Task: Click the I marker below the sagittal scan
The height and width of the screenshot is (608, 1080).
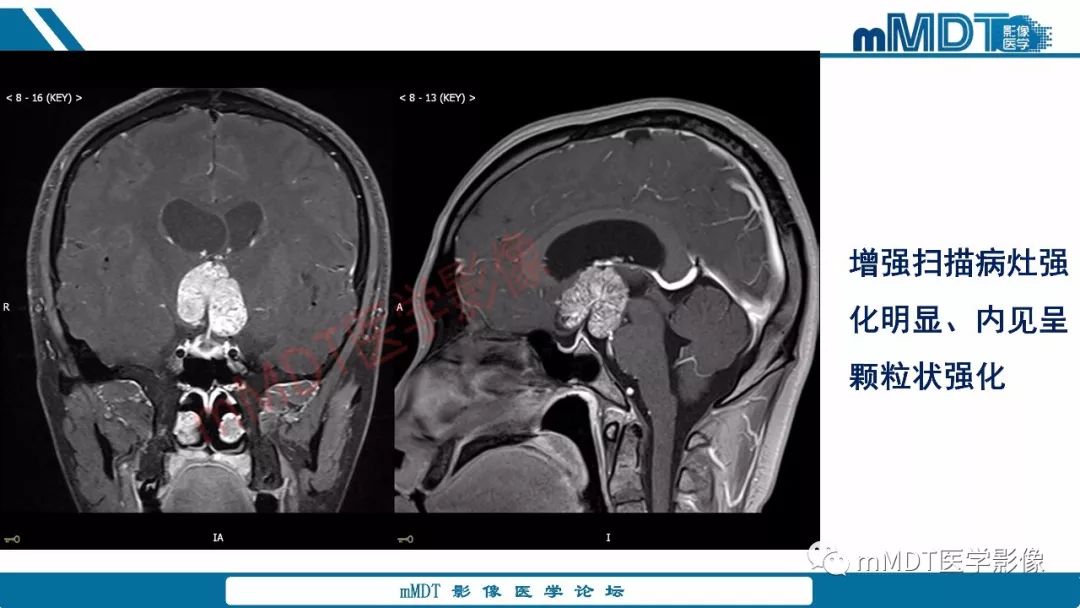Action: tap(608, 538)
